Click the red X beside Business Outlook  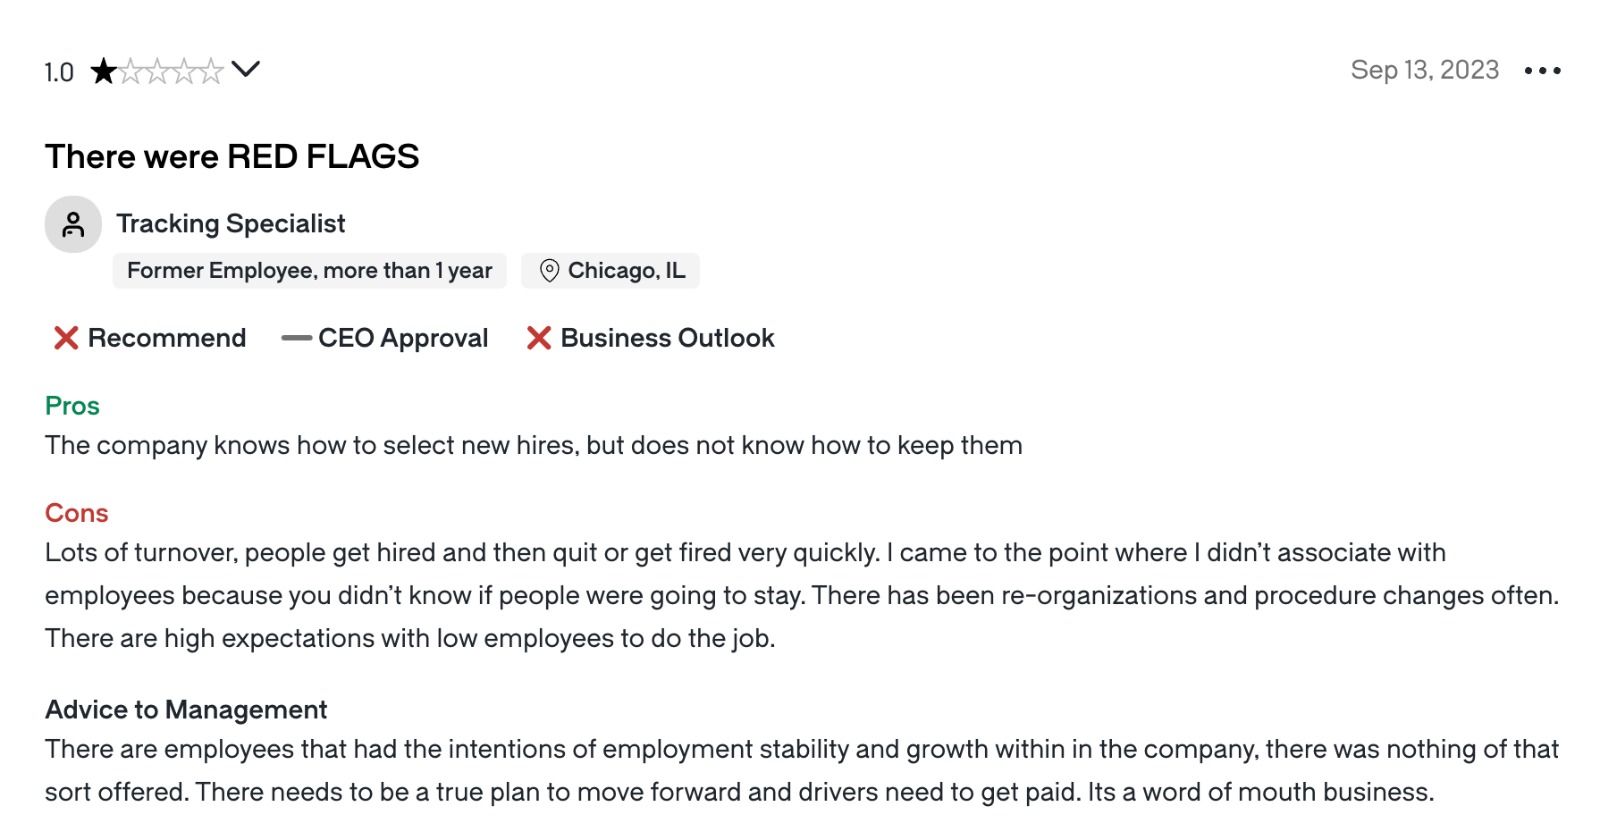[x=539, y=339]
